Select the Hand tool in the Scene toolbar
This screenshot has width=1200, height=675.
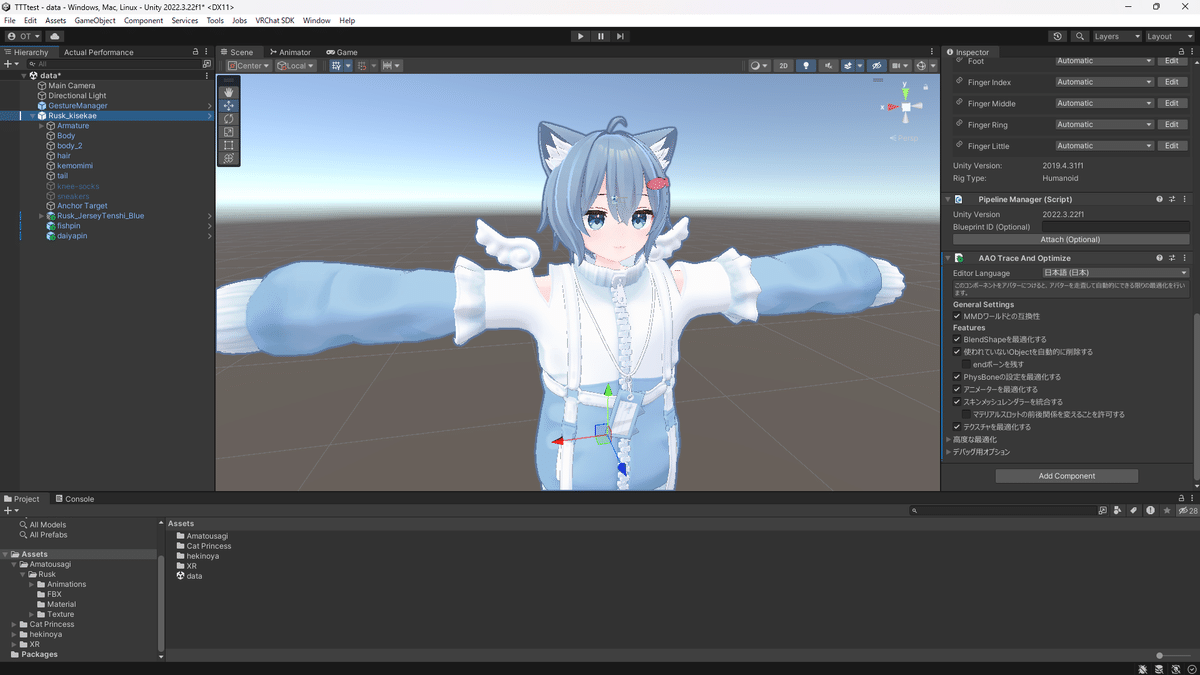coord(228,92)
